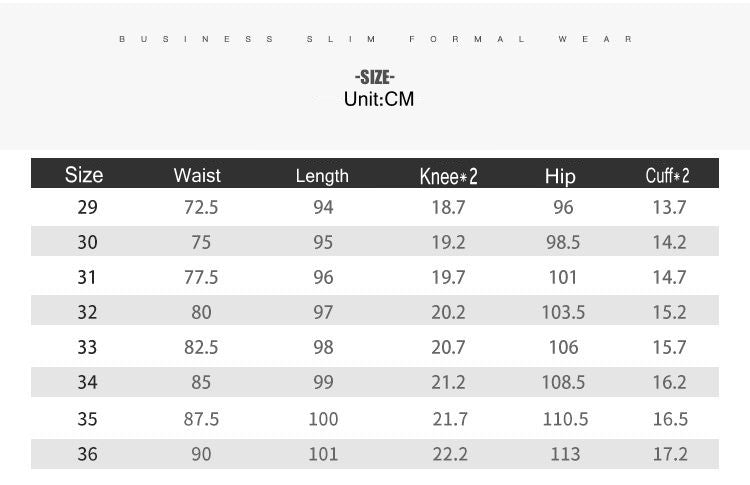Click the Business Slim Formal Wear title

pyautogui.click(x=375, y=39)
